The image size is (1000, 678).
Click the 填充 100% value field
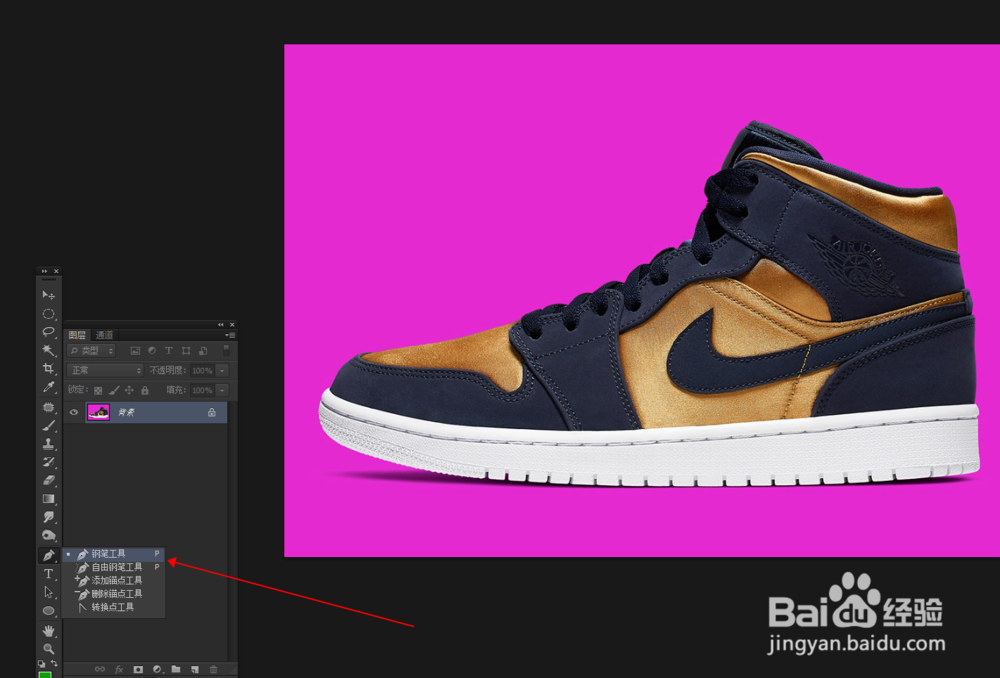tap(202, 390)
